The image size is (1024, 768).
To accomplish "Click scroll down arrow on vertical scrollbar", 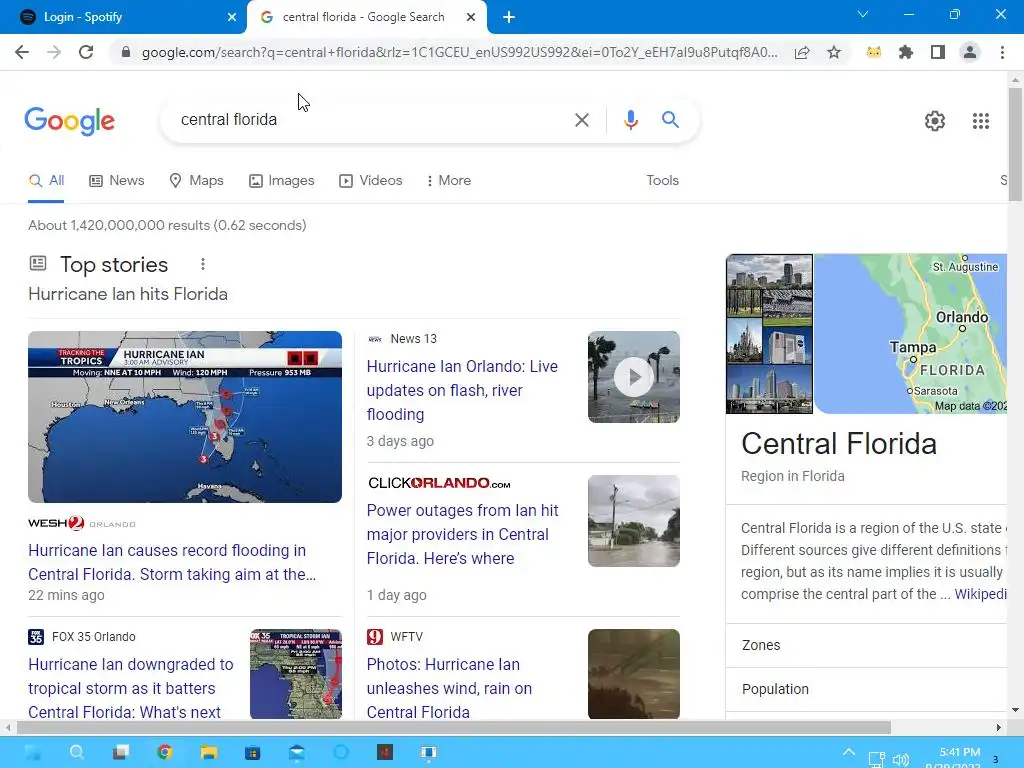I will pyautogui.click(x=1015, y=710).
